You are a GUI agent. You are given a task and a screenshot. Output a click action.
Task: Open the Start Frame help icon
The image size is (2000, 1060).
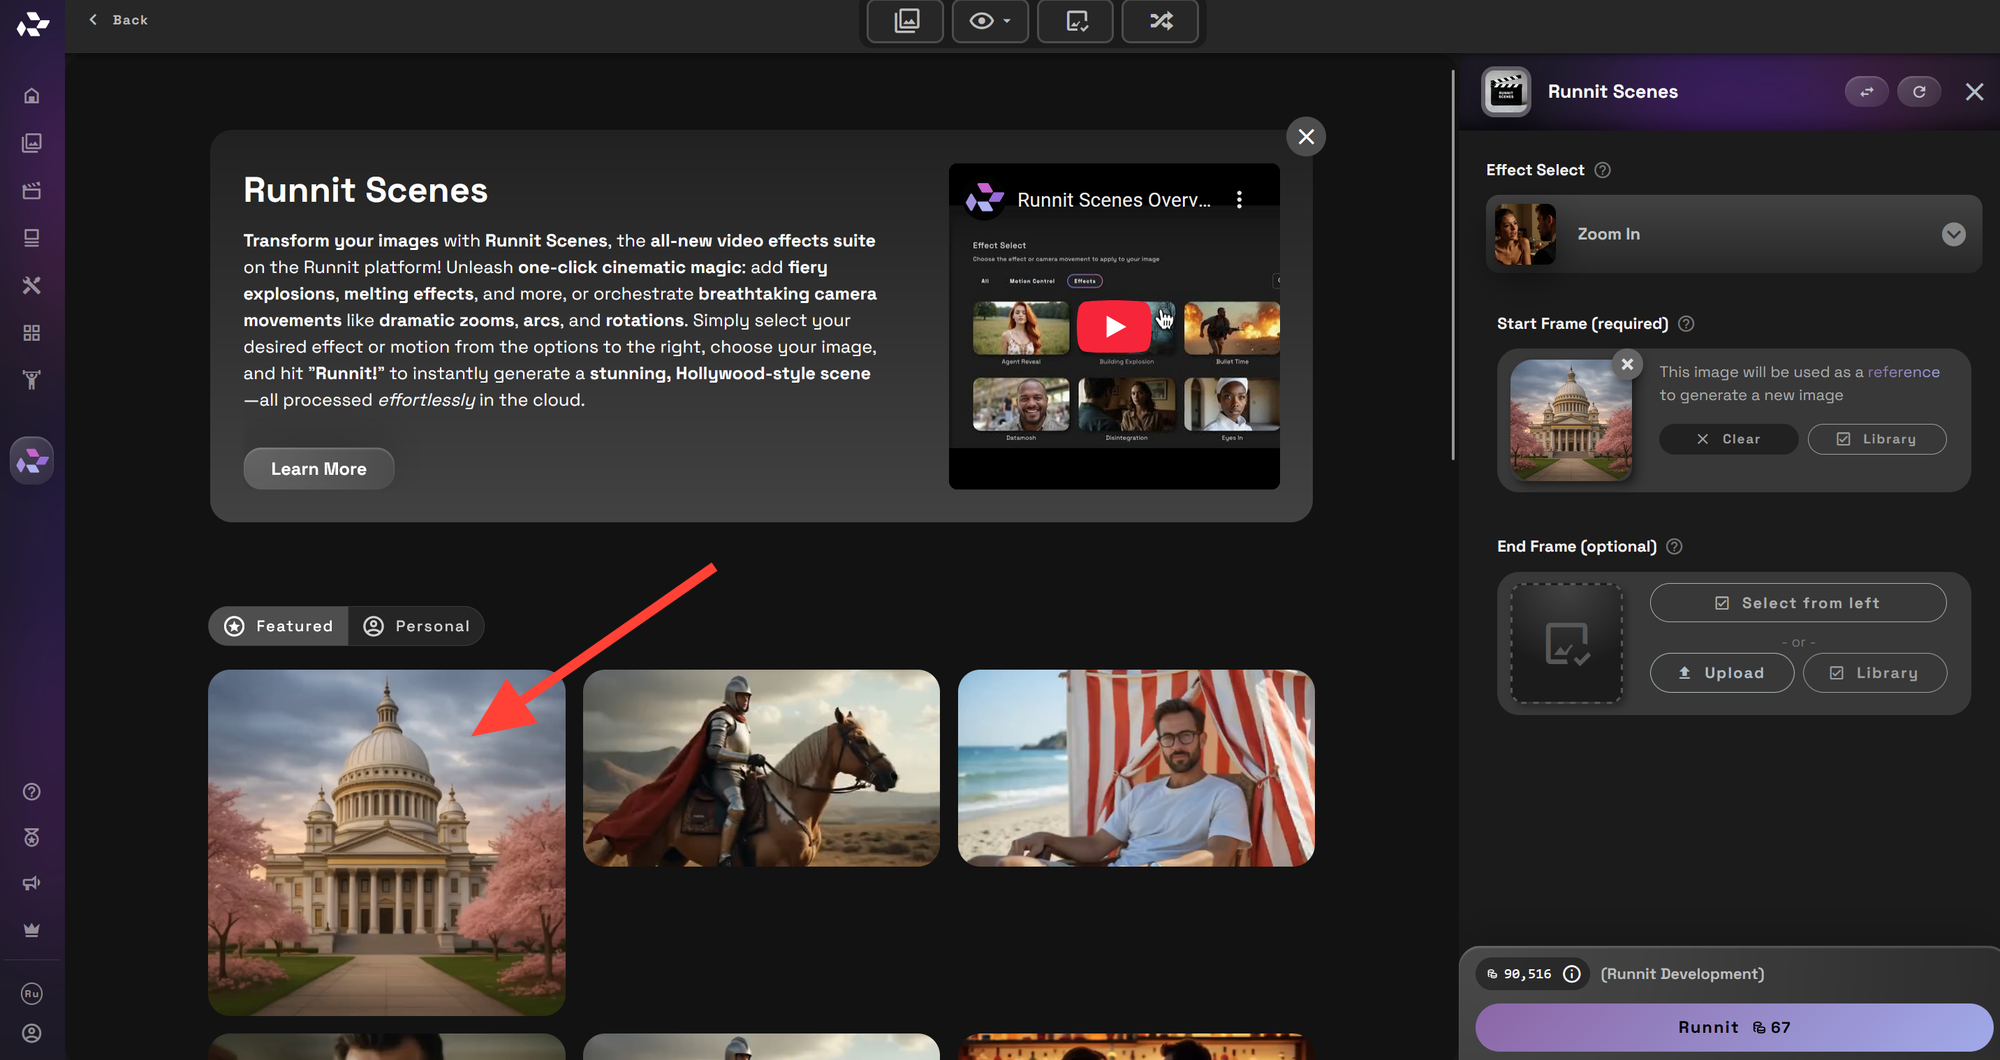[x=1686, y=324]
